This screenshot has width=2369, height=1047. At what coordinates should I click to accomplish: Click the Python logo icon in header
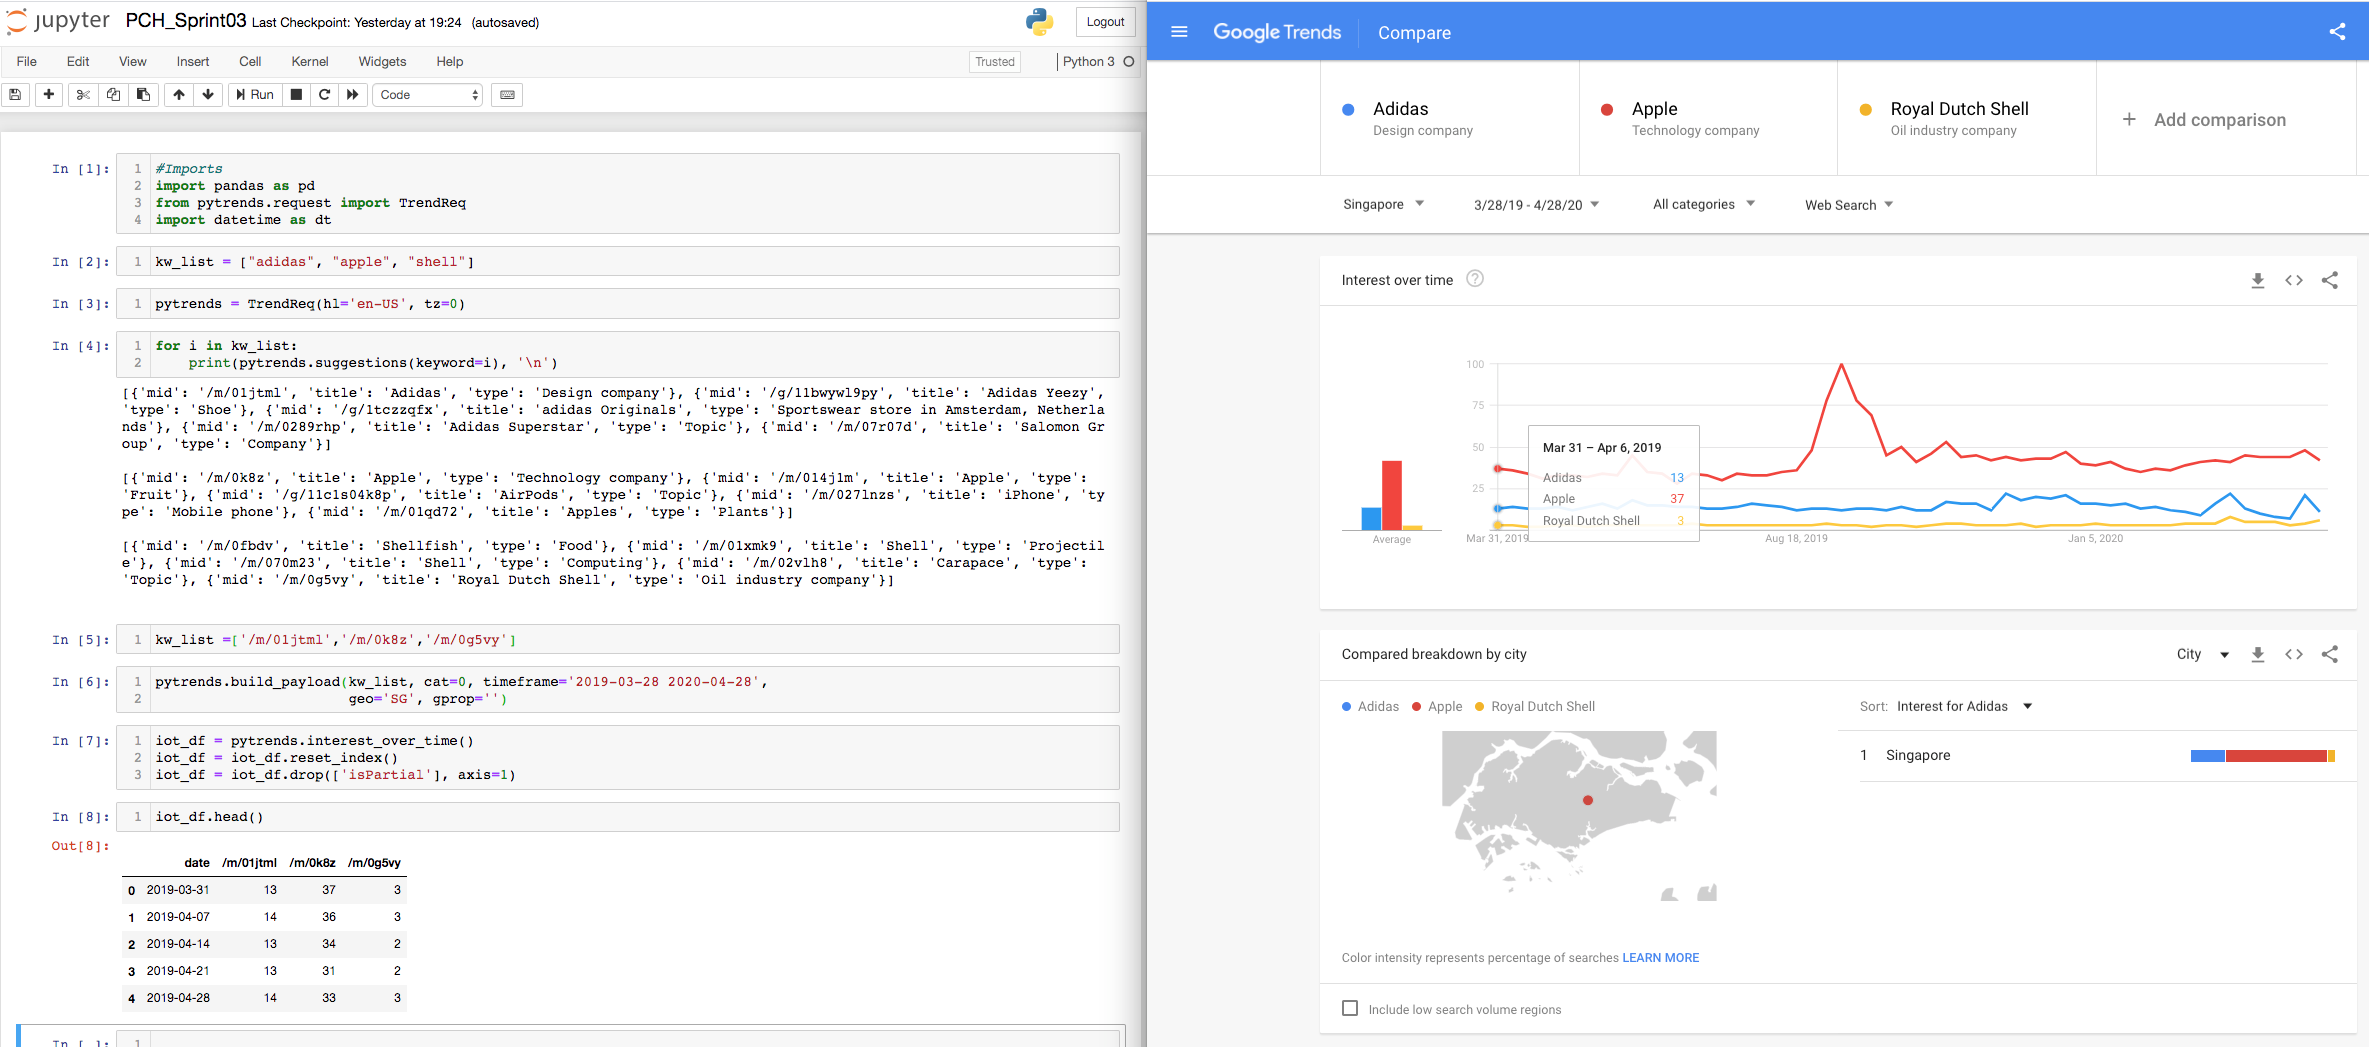tap(1040, 22)
